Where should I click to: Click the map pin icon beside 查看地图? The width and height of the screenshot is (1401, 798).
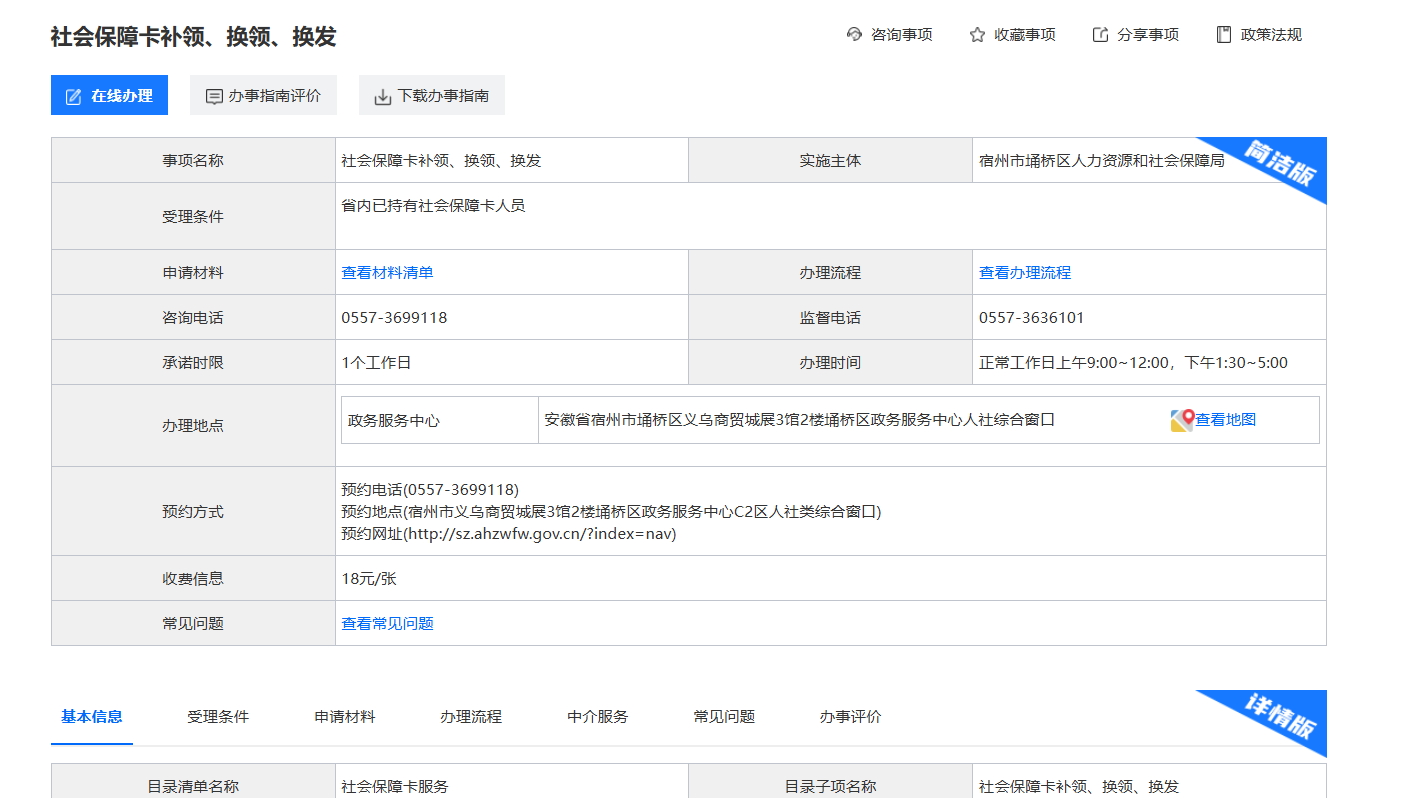tap(1182, 420)
